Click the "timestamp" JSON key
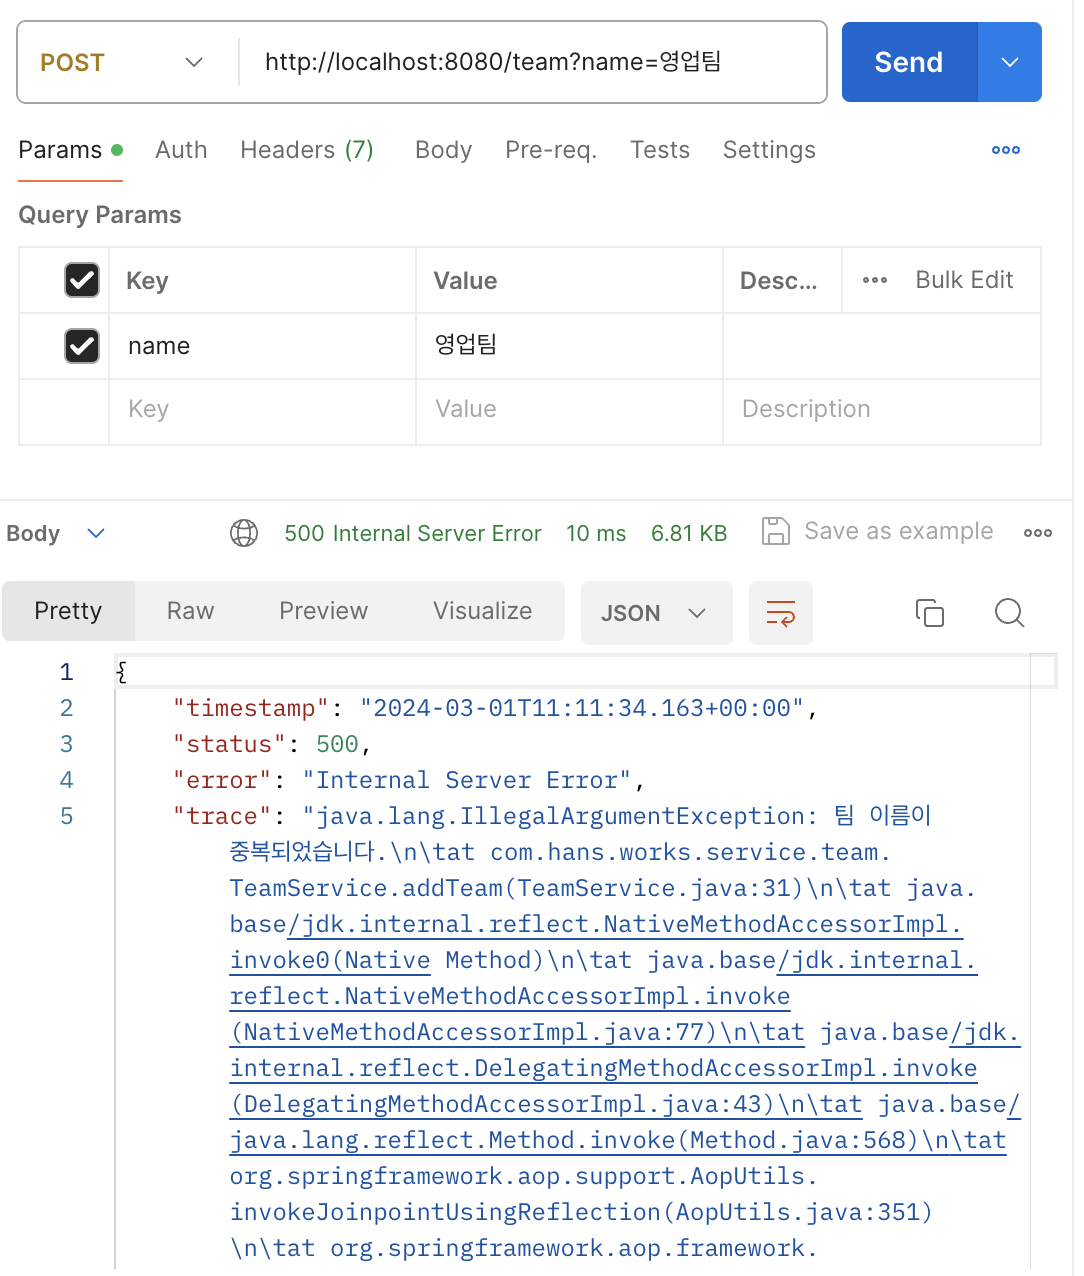Viewport: 1084px width, 1276px height. 251,708
